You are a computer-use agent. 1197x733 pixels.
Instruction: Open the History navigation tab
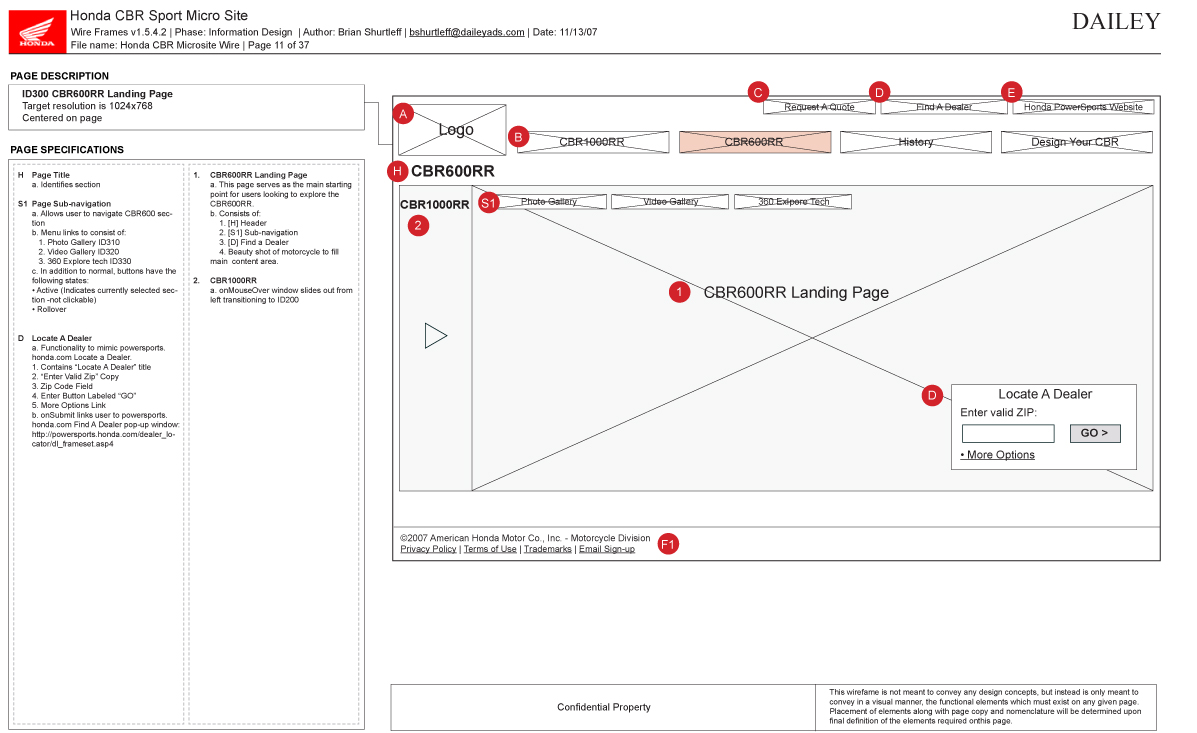point(915,142)
